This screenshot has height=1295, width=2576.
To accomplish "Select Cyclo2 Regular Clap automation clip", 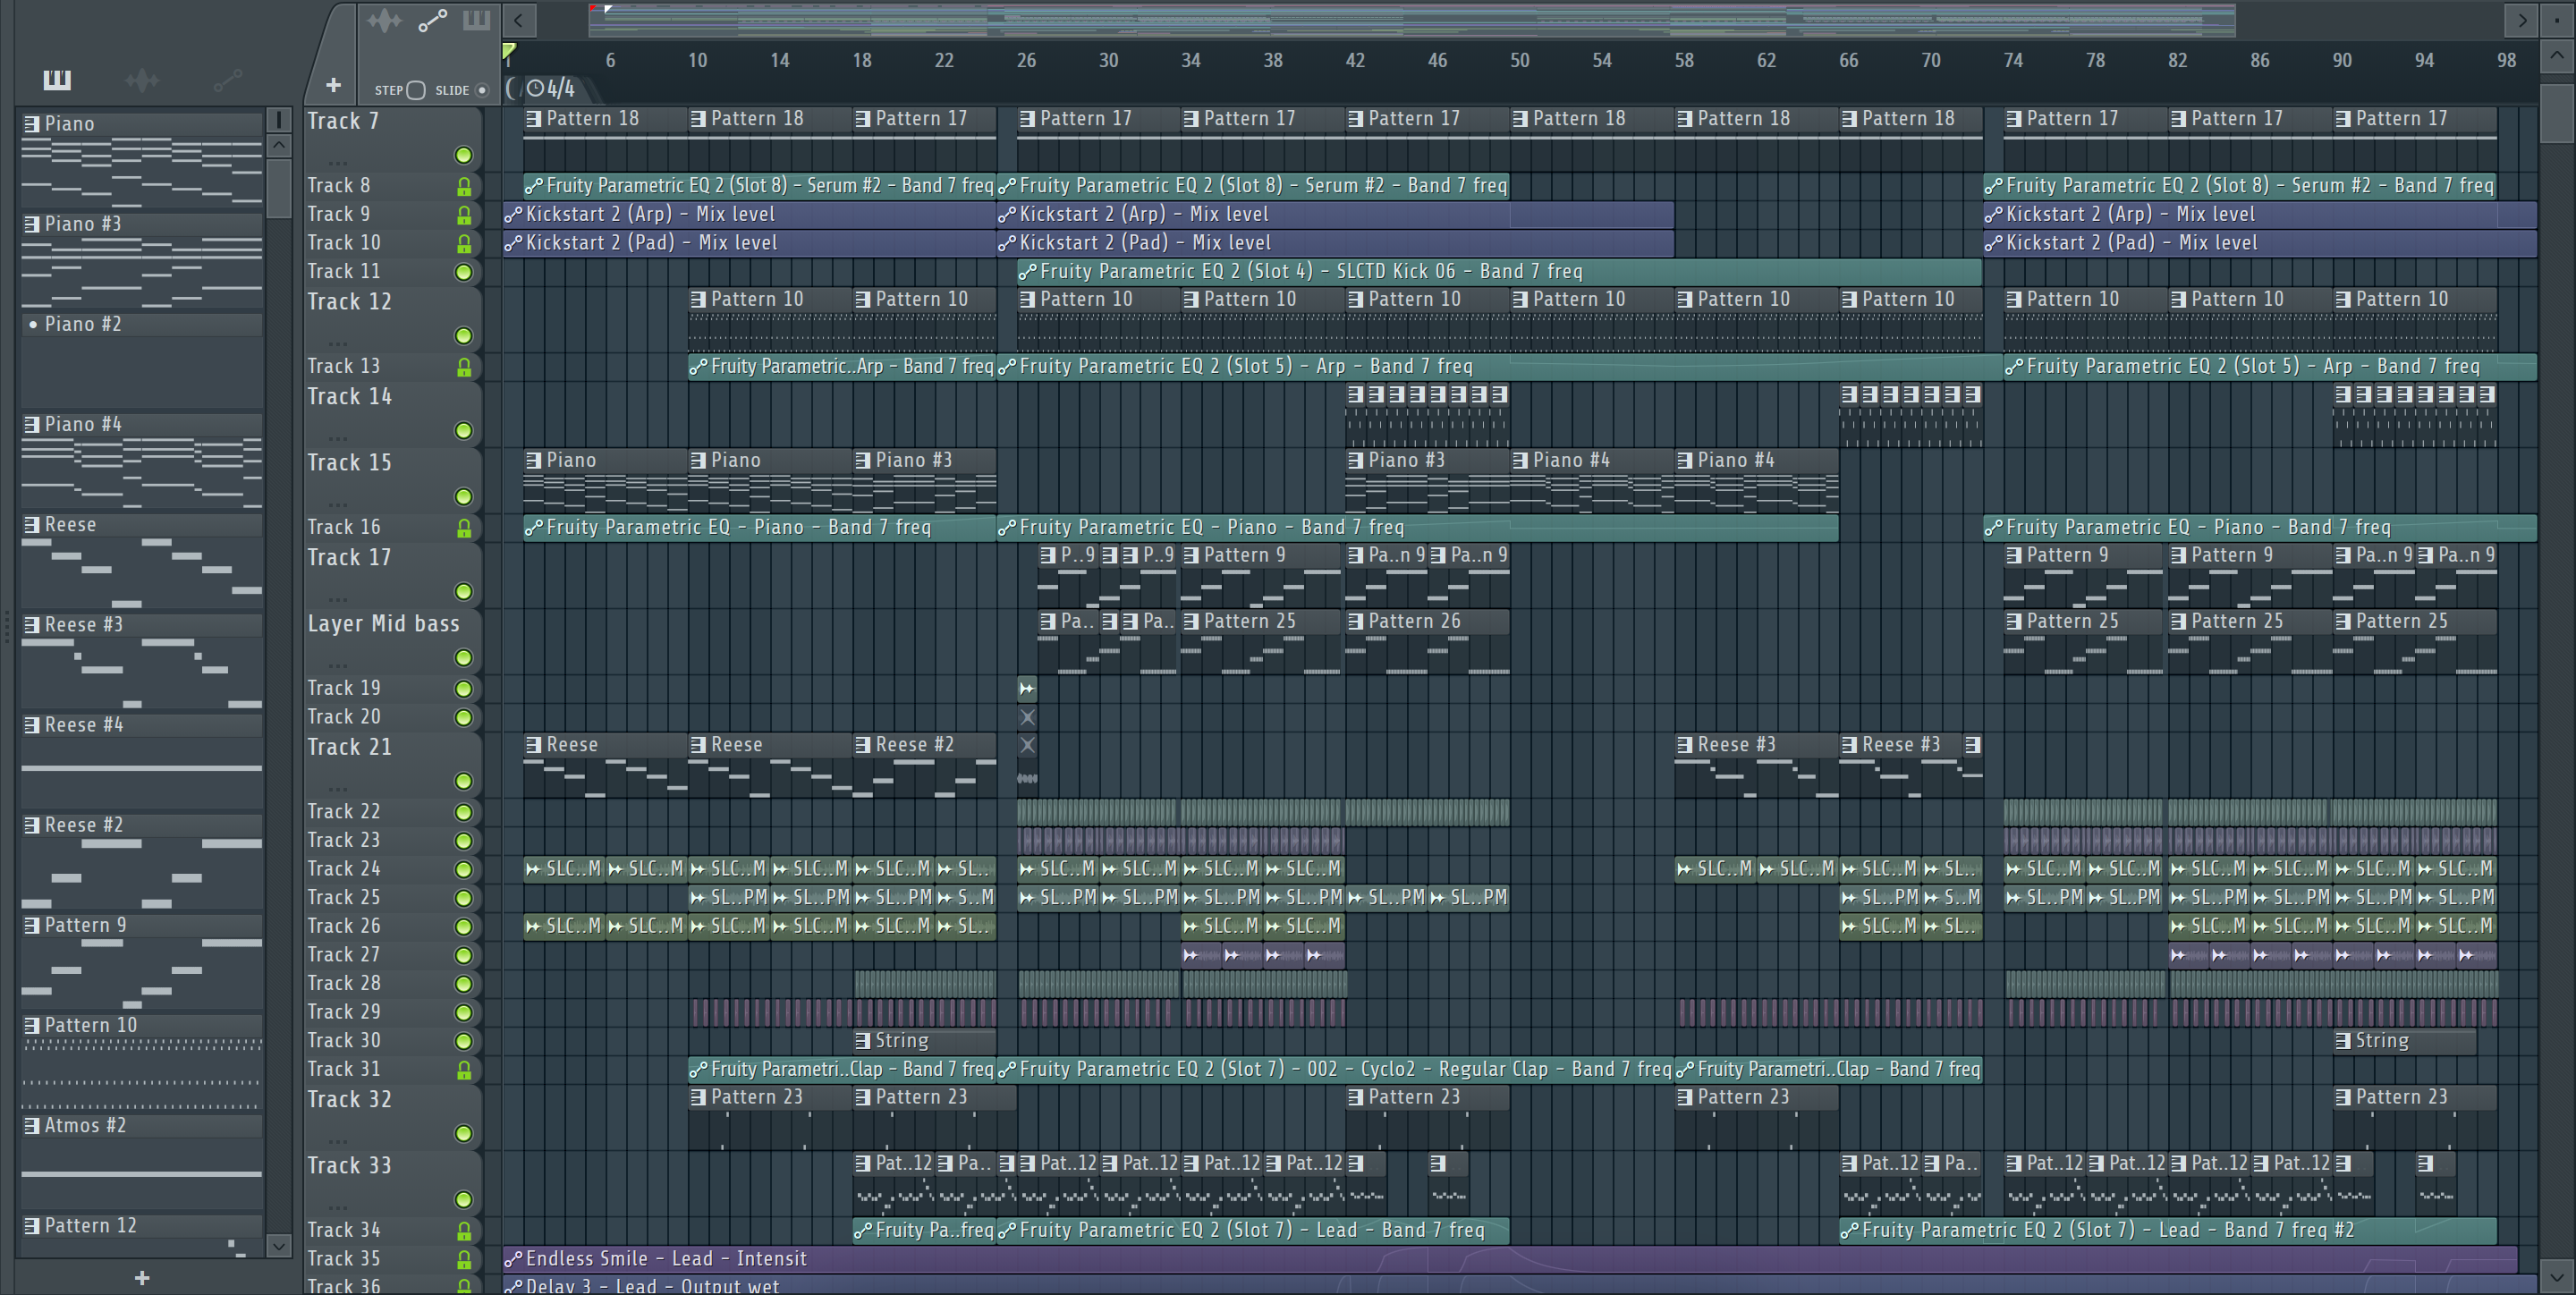I will point(1335,1069).
